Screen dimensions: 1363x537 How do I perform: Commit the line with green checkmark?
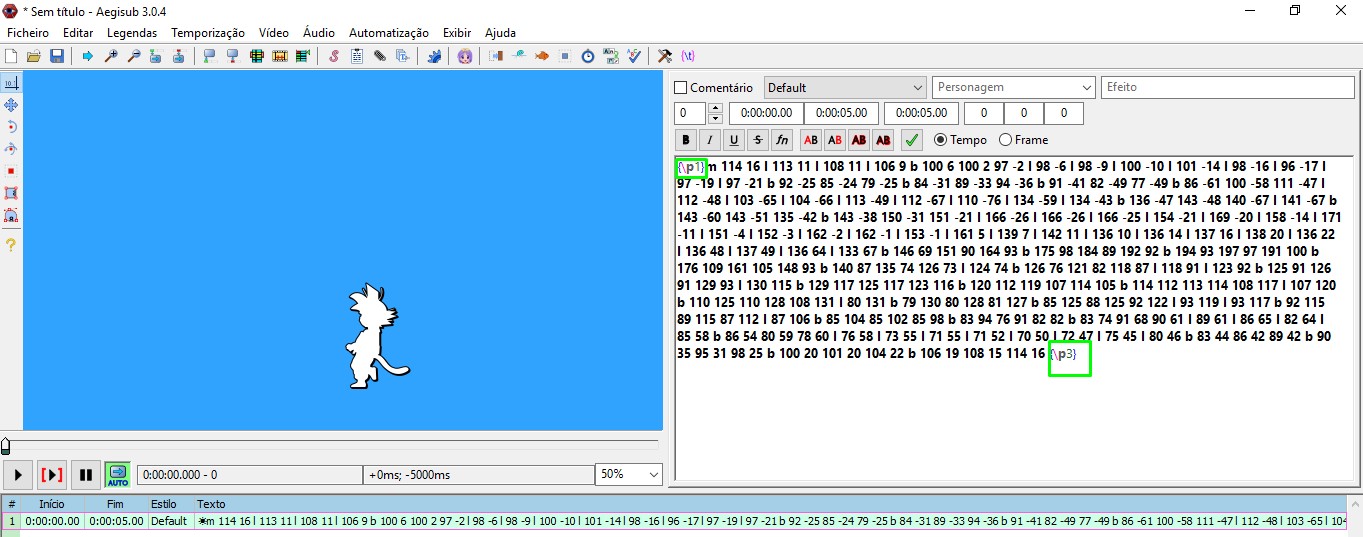point(911,140)
